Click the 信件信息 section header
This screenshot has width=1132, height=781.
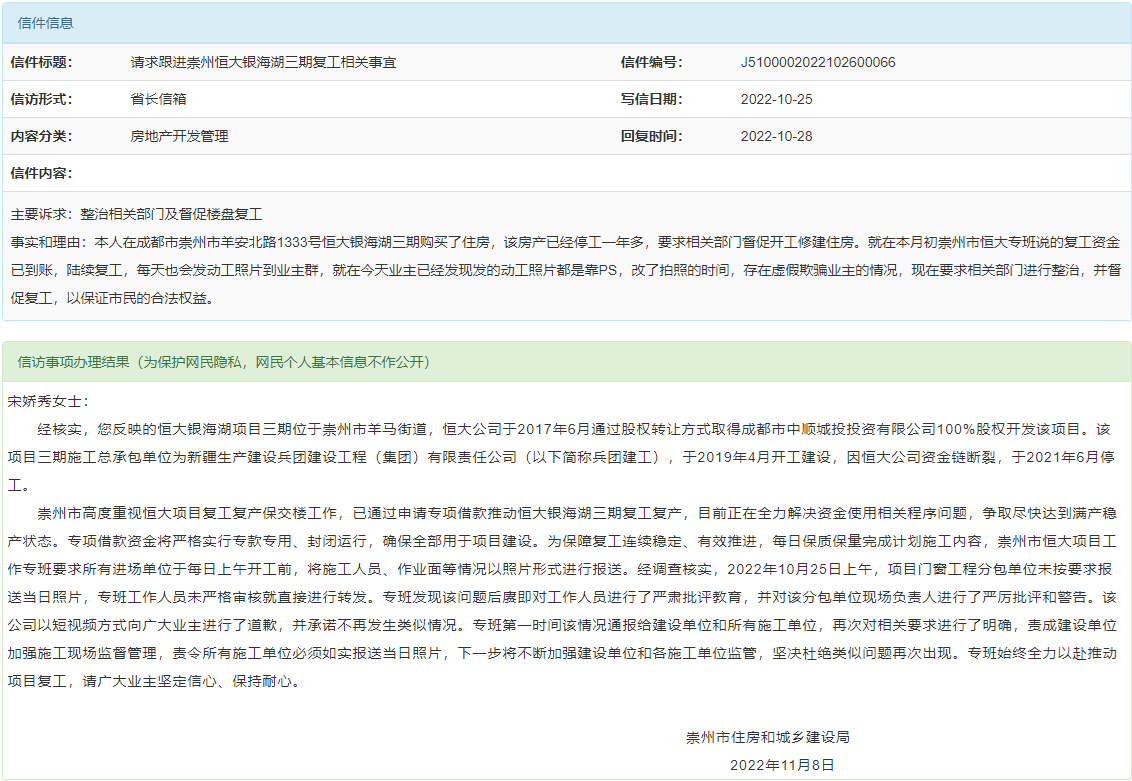pyautogui.click(x=46, y=23)
